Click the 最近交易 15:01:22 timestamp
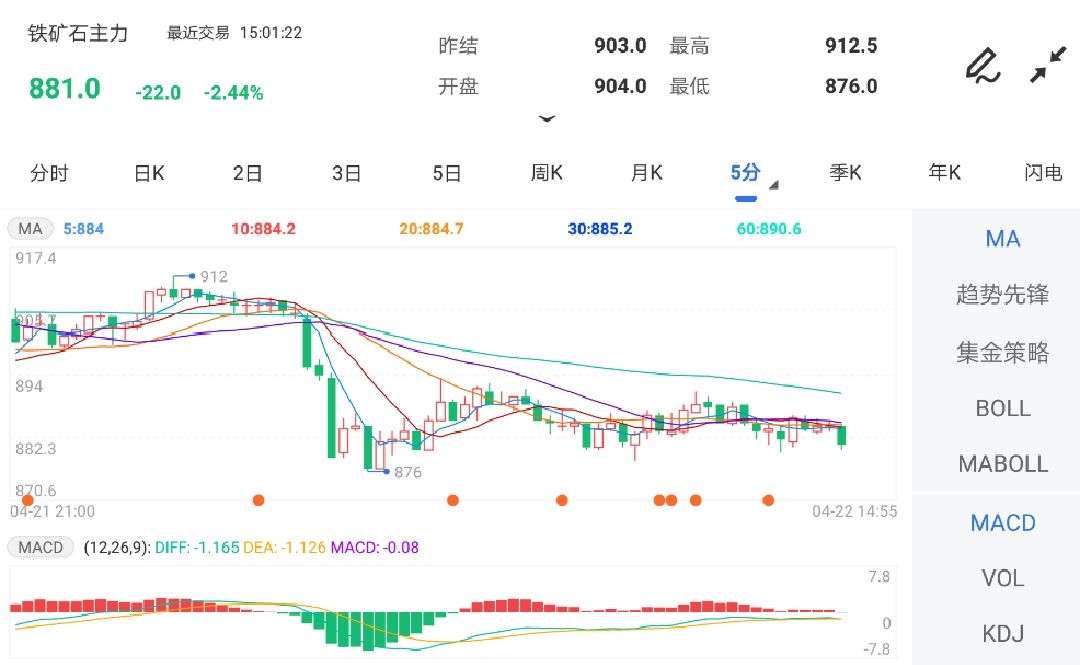The image size is (1080, 665). [234, 33]
